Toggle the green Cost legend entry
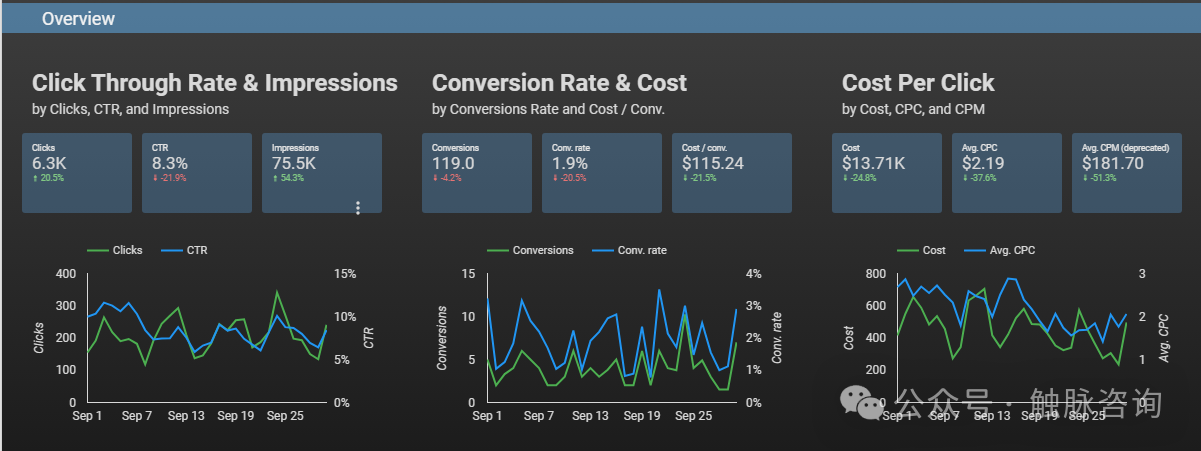The height and width of the screenshot is (451, 1201). (x=921, y=250)
